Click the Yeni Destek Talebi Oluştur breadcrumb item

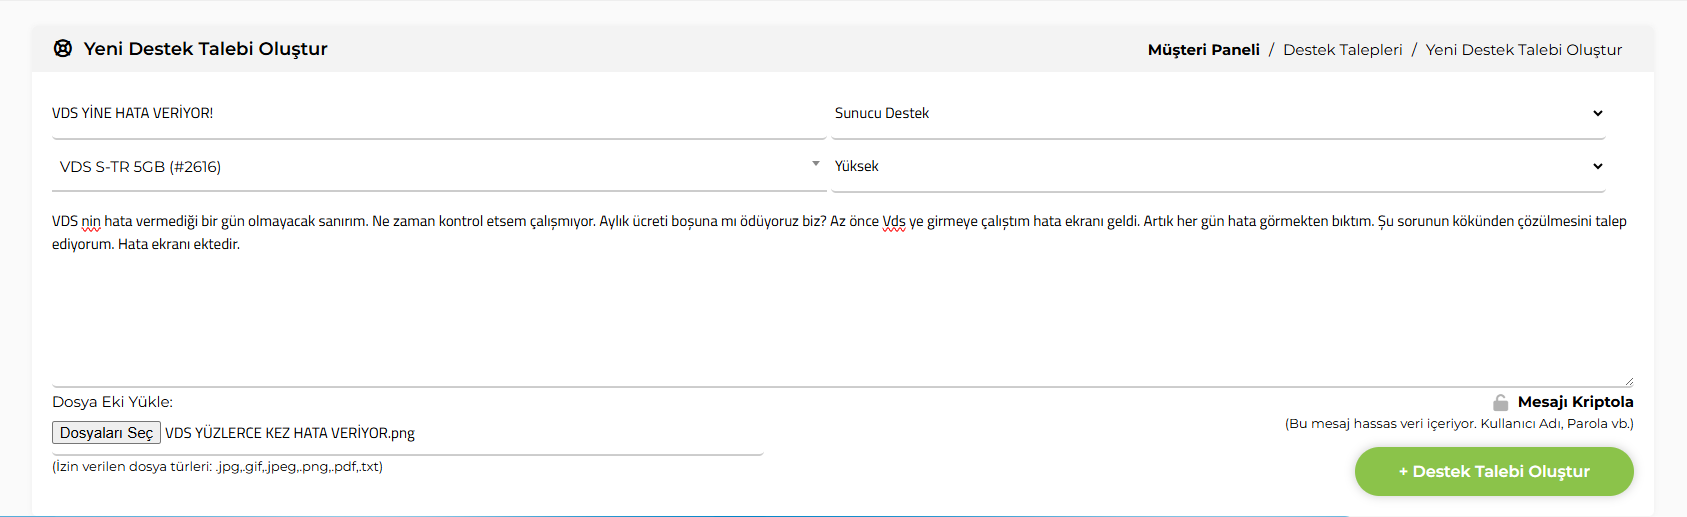click(1523, 50)
